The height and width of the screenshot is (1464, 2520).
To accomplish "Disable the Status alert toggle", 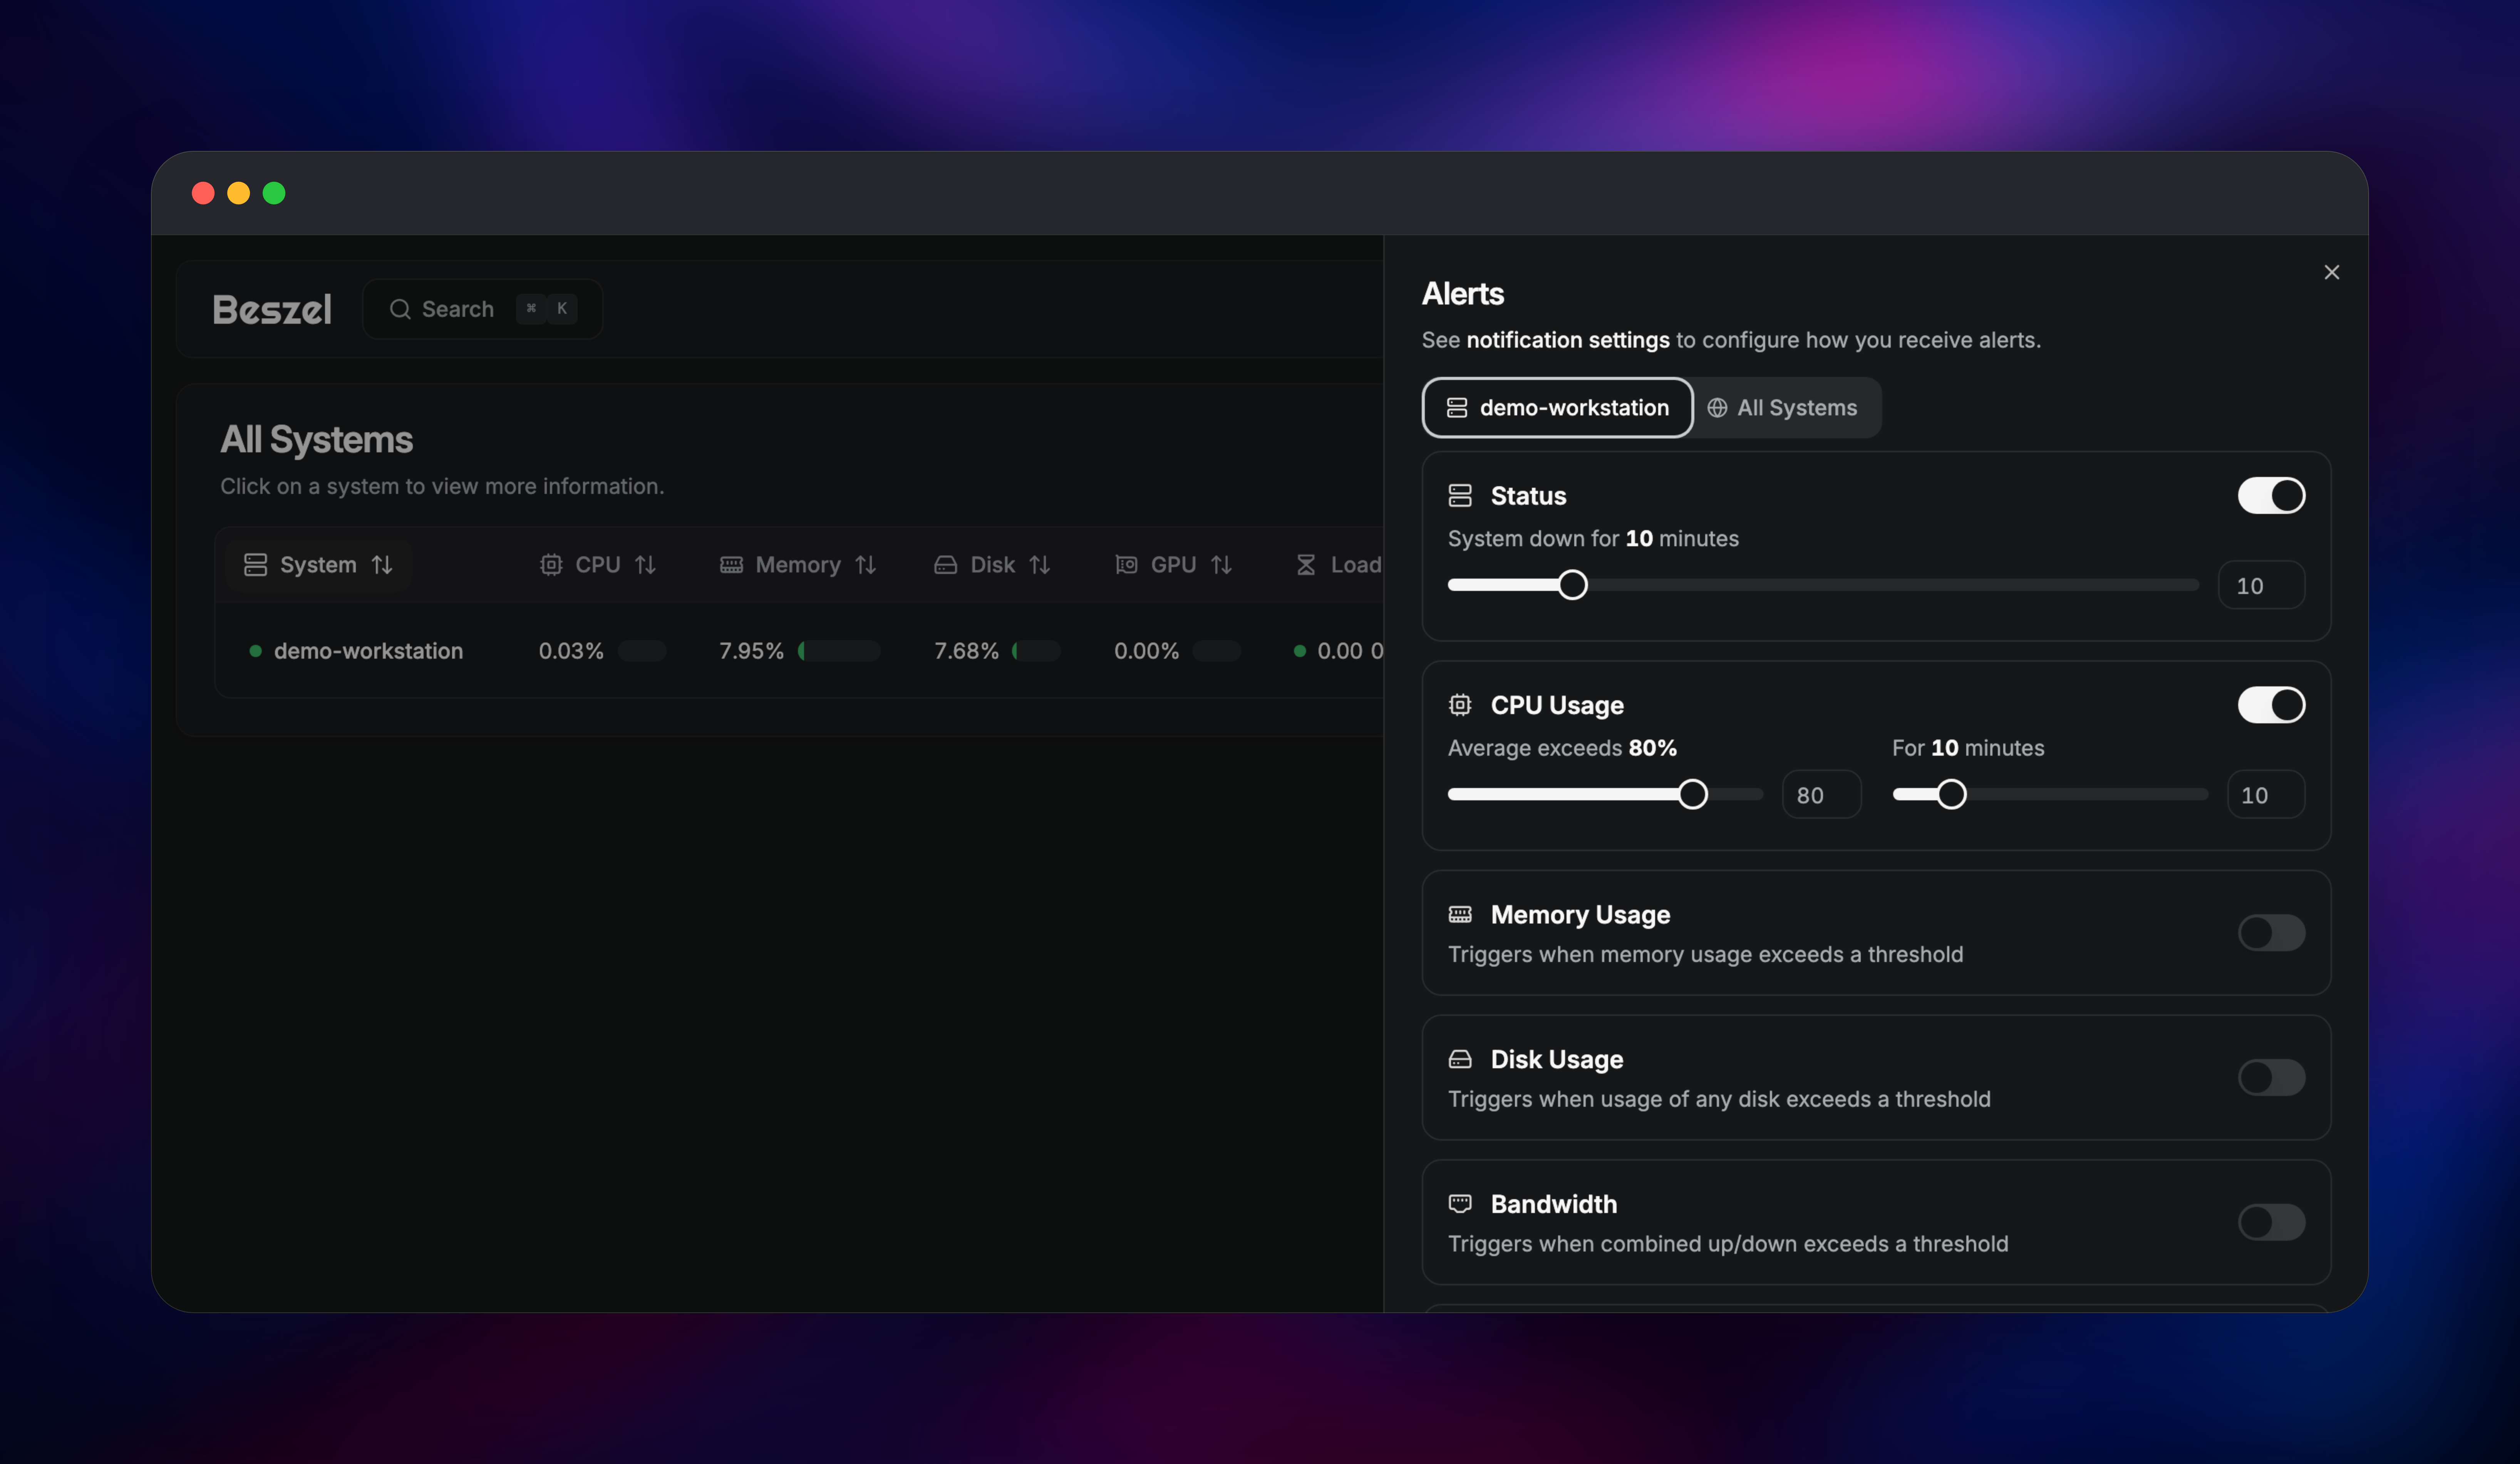I will coord(2270,495).
